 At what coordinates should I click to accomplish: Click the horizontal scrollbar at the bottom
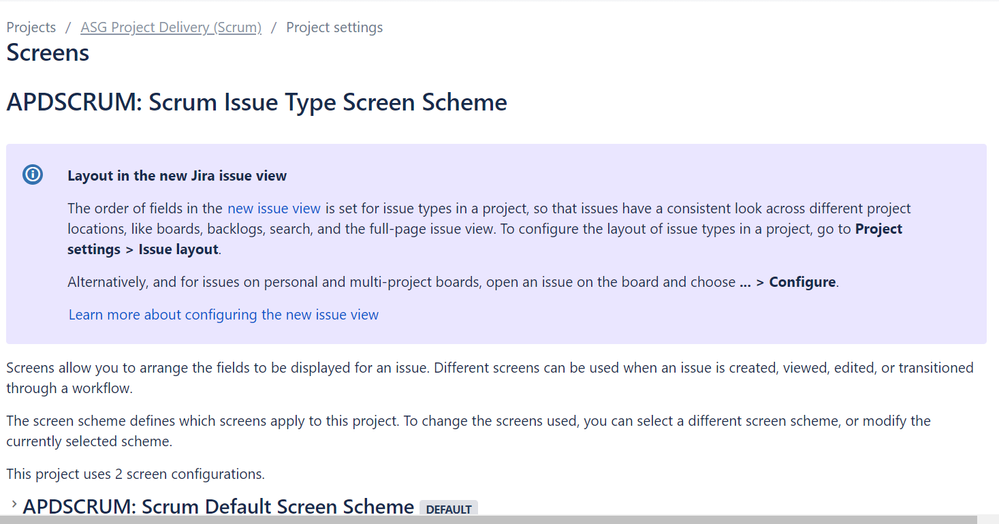coord(489,520)
